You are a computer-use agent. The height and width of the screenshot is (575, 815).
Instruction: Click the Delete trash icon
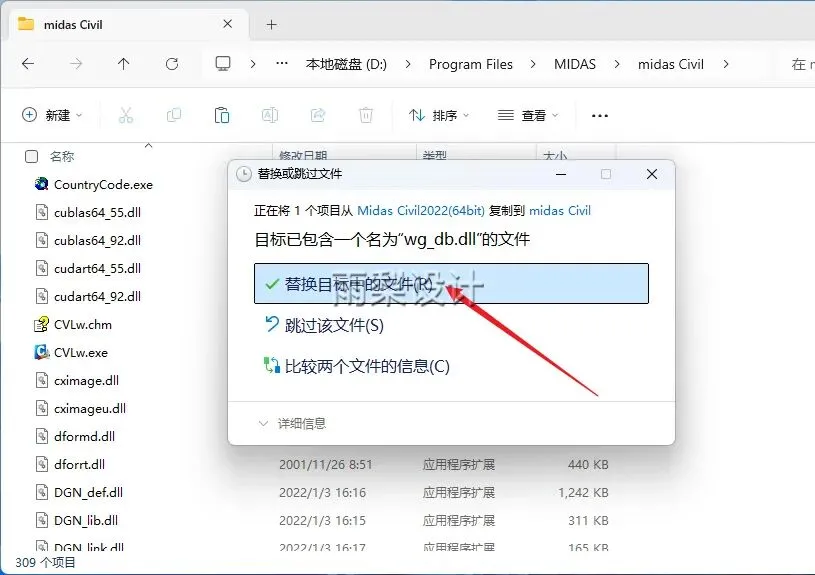click(x=366, y=115)
